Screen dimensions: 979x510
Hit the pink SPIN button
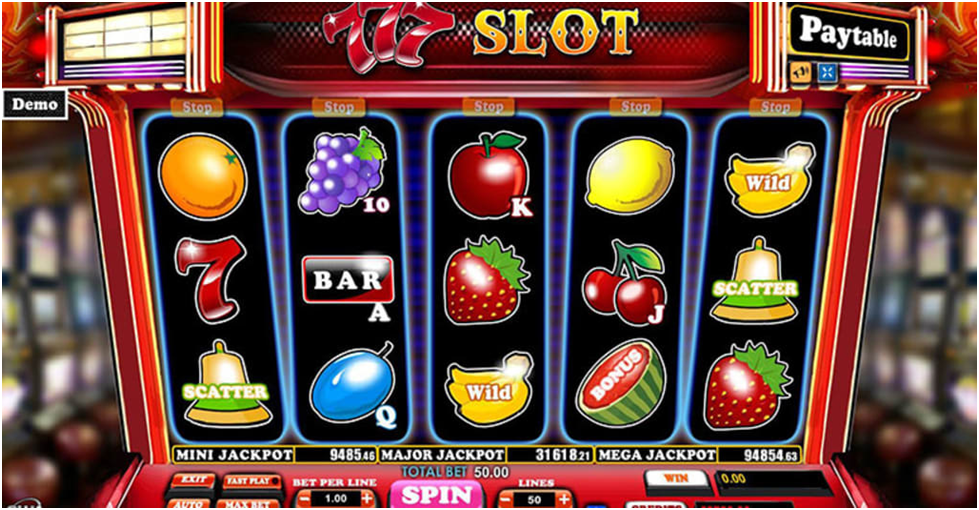[436, 495]
